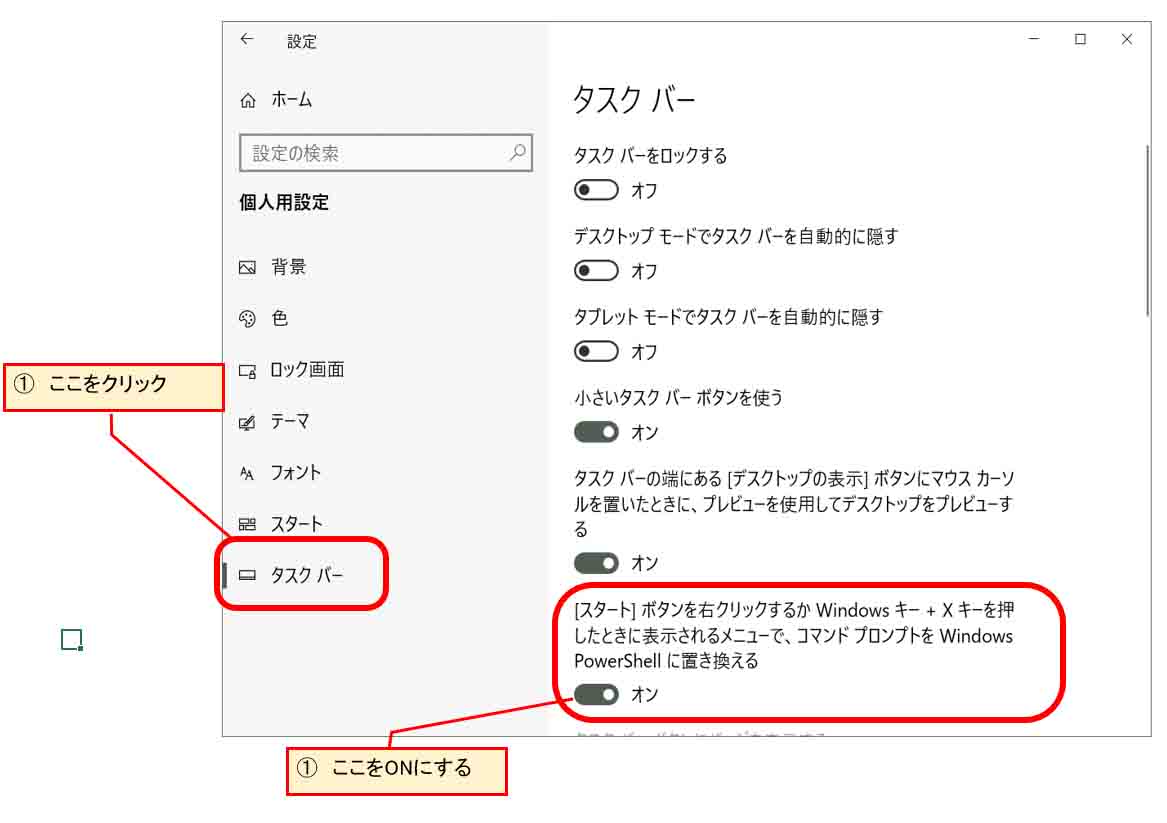Click the スタート icon in sidebar

[x=248, y=524]
